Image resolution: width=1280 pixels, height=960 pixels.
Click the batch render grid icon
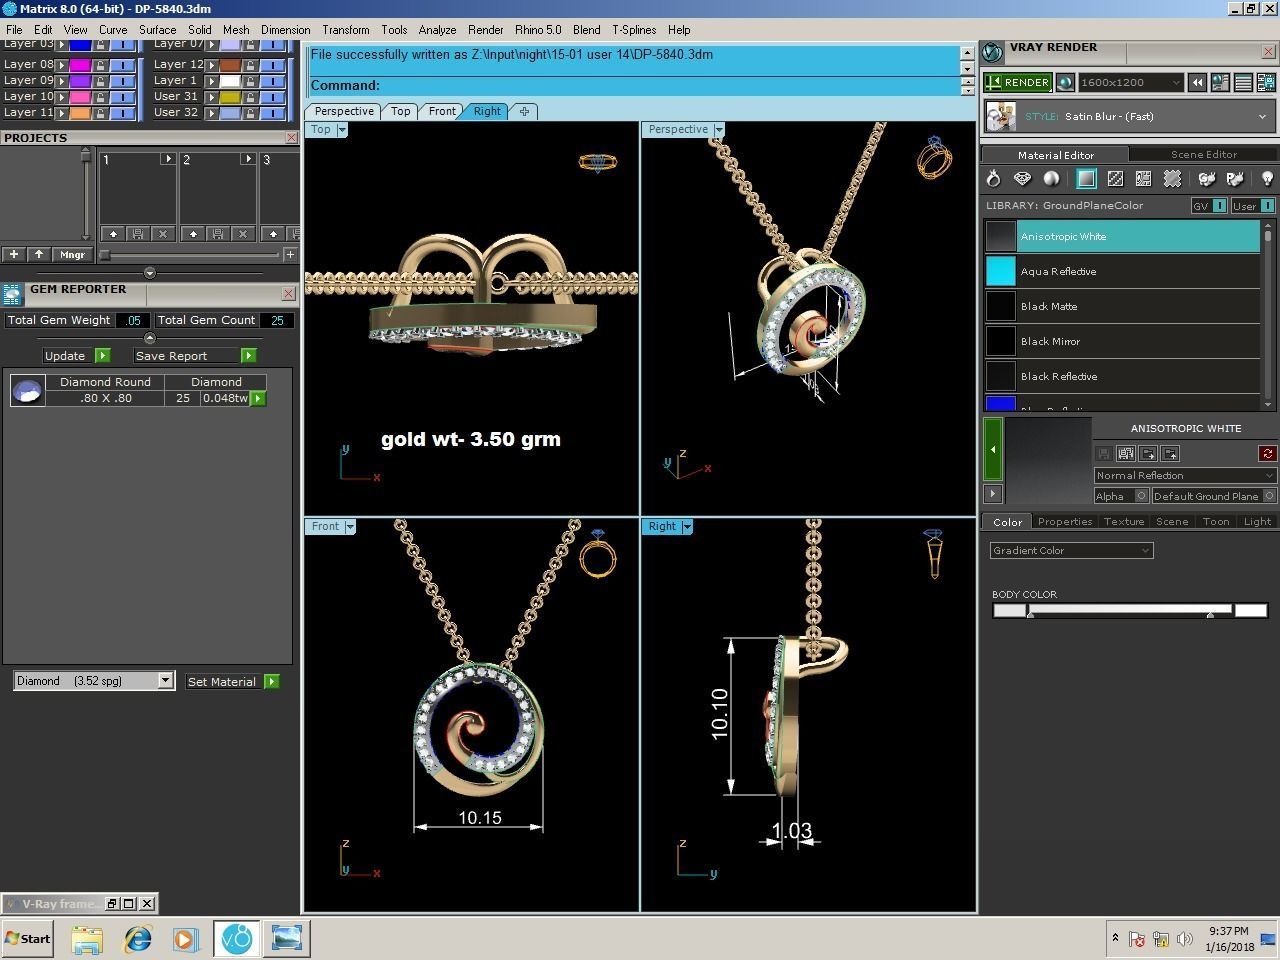(1266, 83)
